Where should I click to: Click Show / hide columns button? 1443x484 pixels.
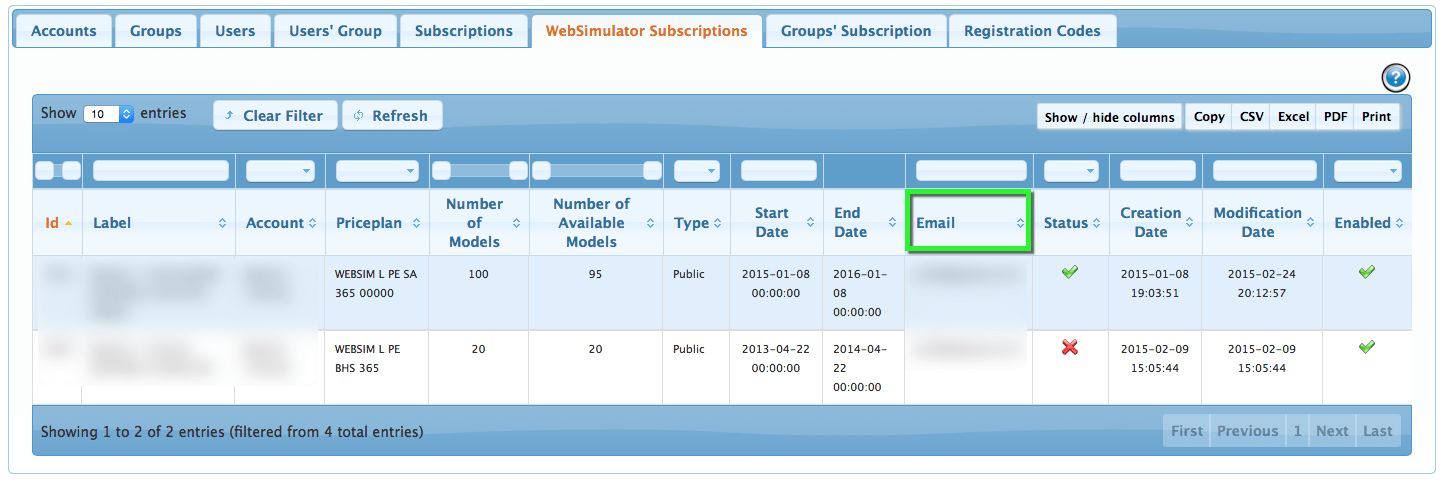click(x=1109, y=117)
